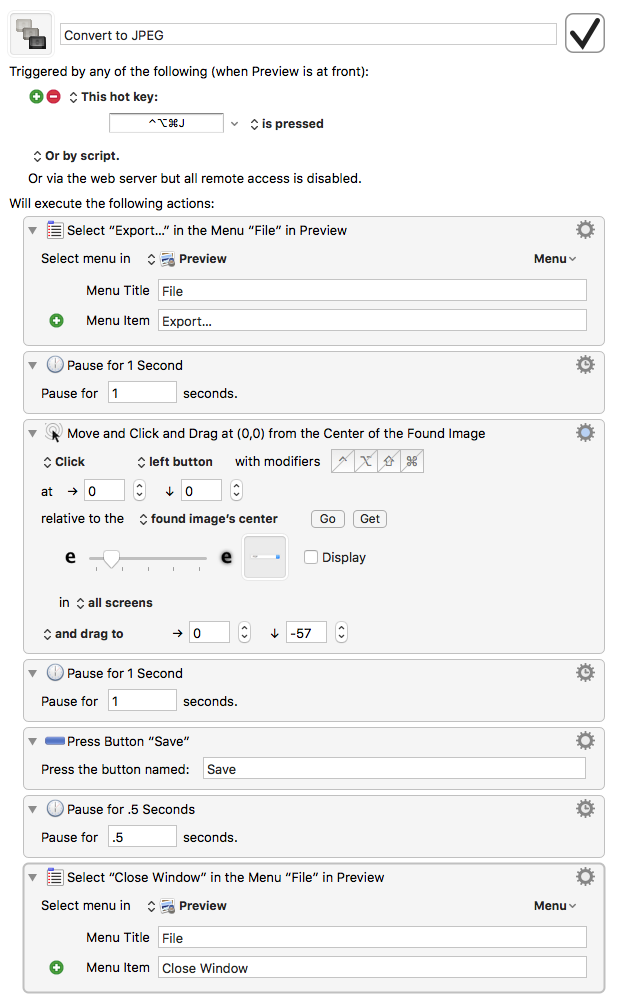The image size is (617, 1007).
Task: Enable the Display checkbox
Action: point(311,558)
